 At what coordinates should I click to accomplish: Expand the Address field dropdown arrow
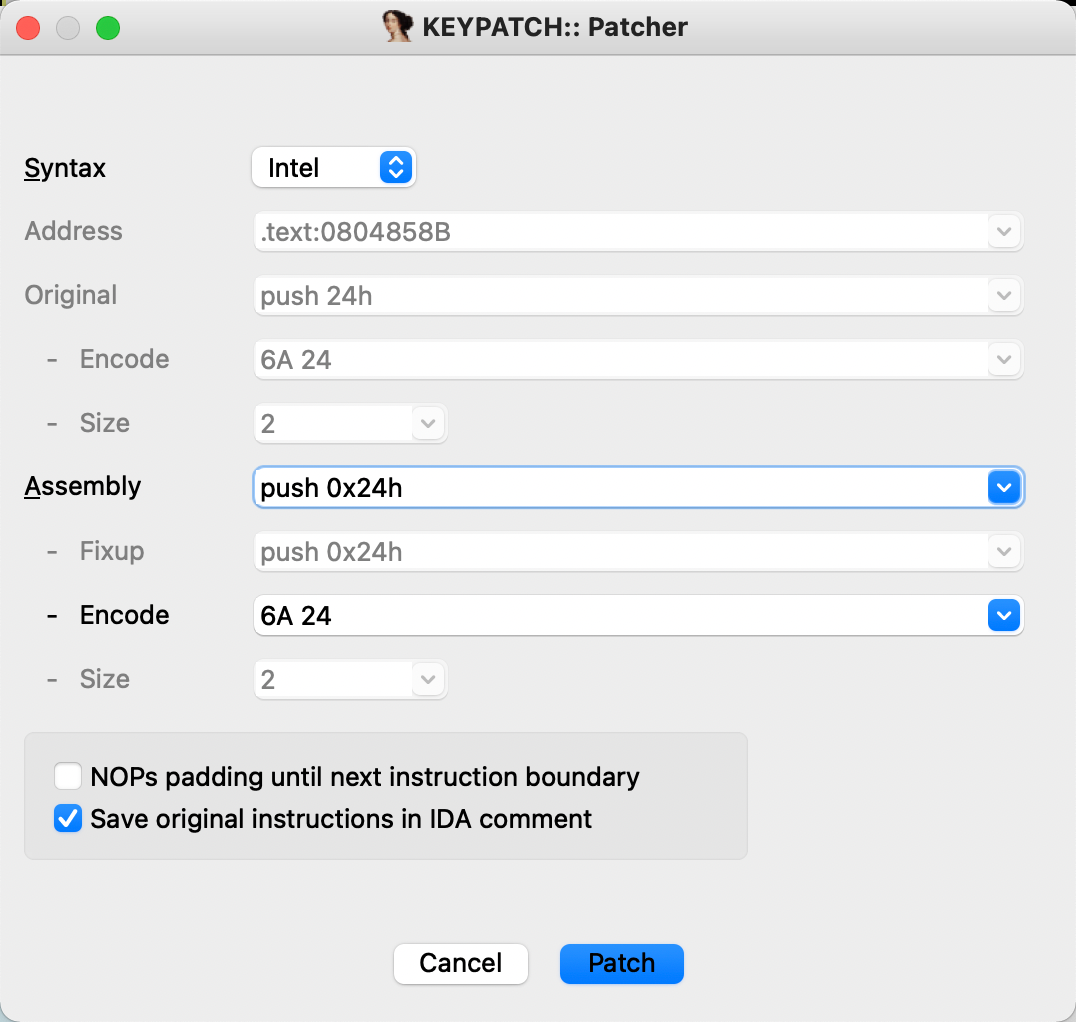(x=1004, y=231)
